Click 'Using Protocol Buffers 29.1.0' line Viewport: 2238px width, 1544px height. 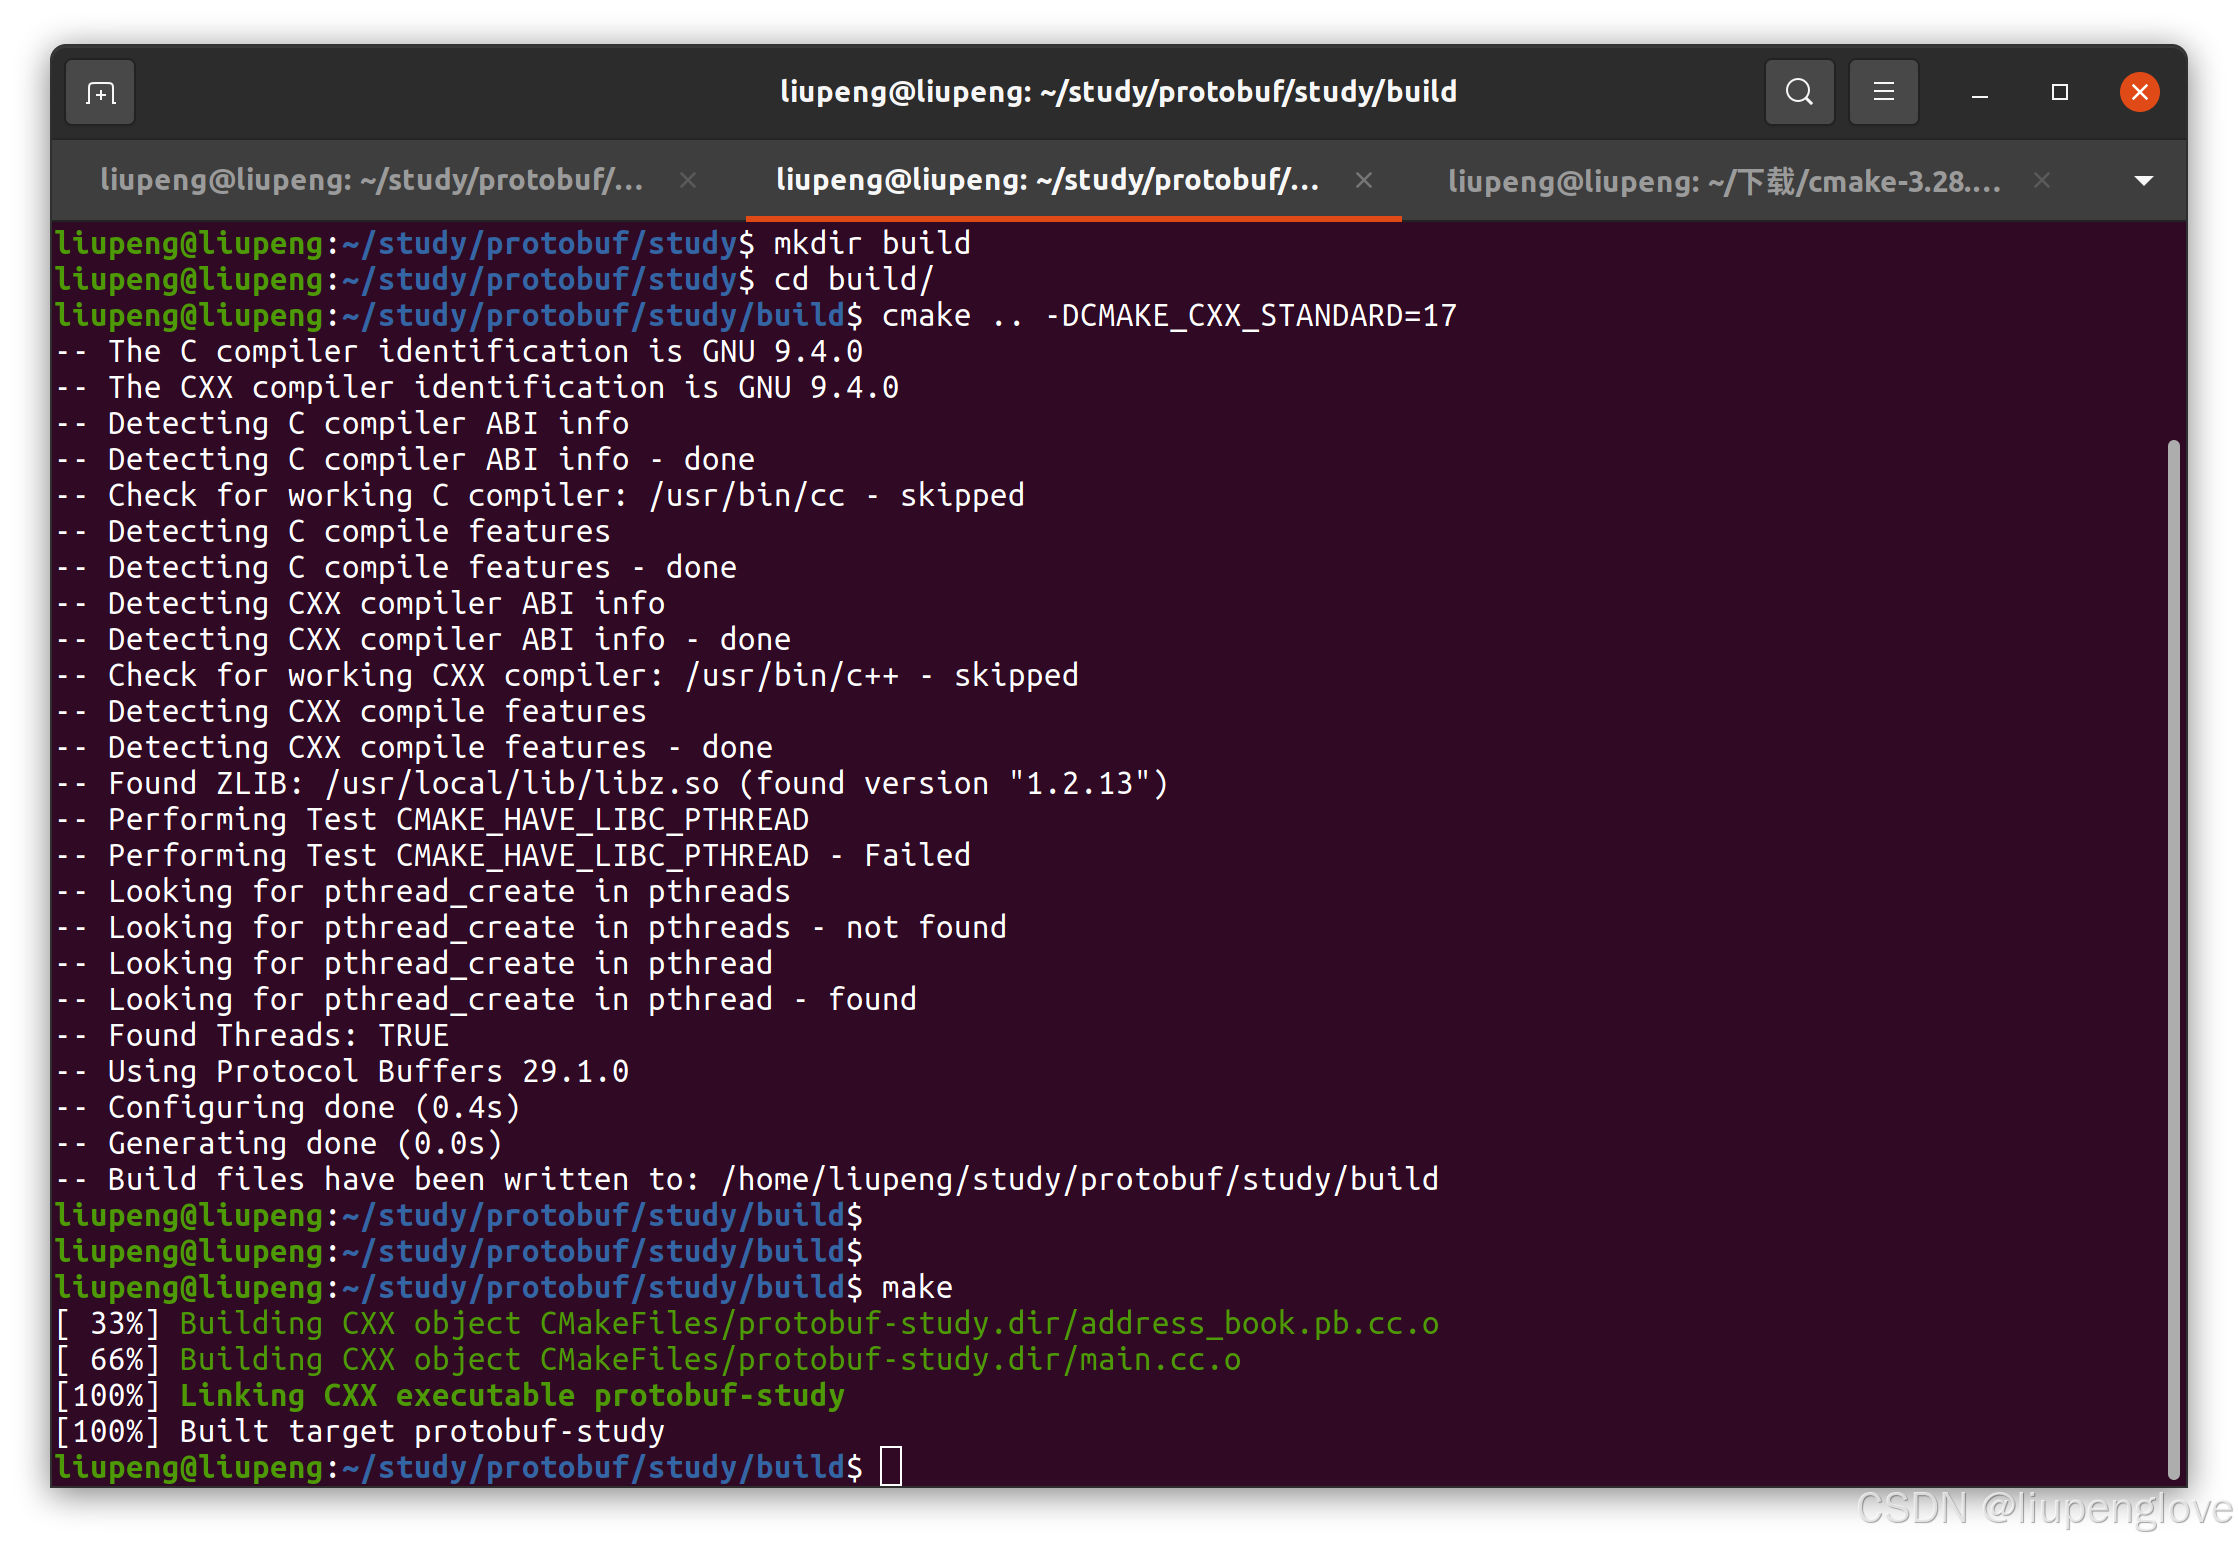342,1071
